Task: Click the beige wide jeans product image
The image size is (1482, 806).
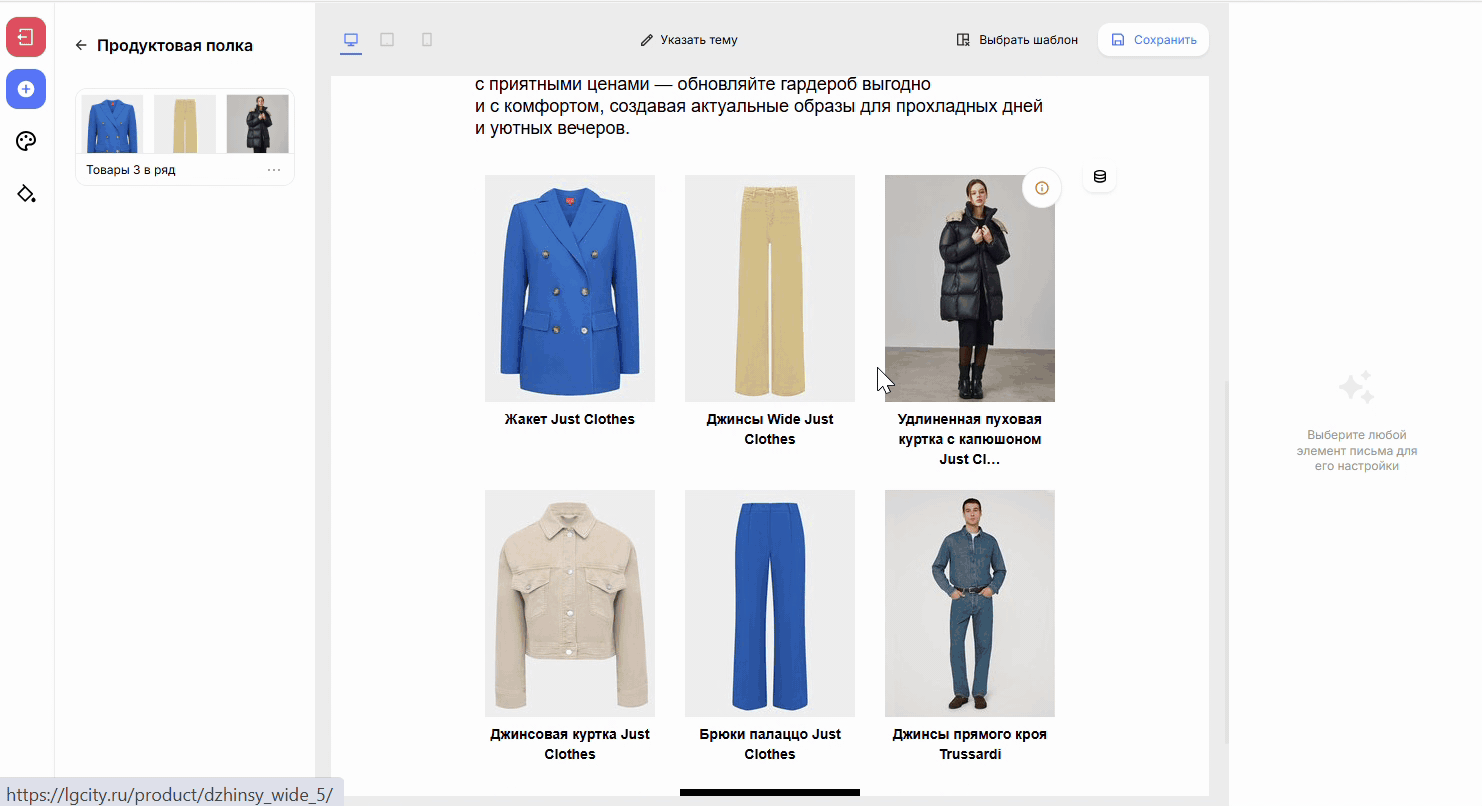Action: coord(770,288)
